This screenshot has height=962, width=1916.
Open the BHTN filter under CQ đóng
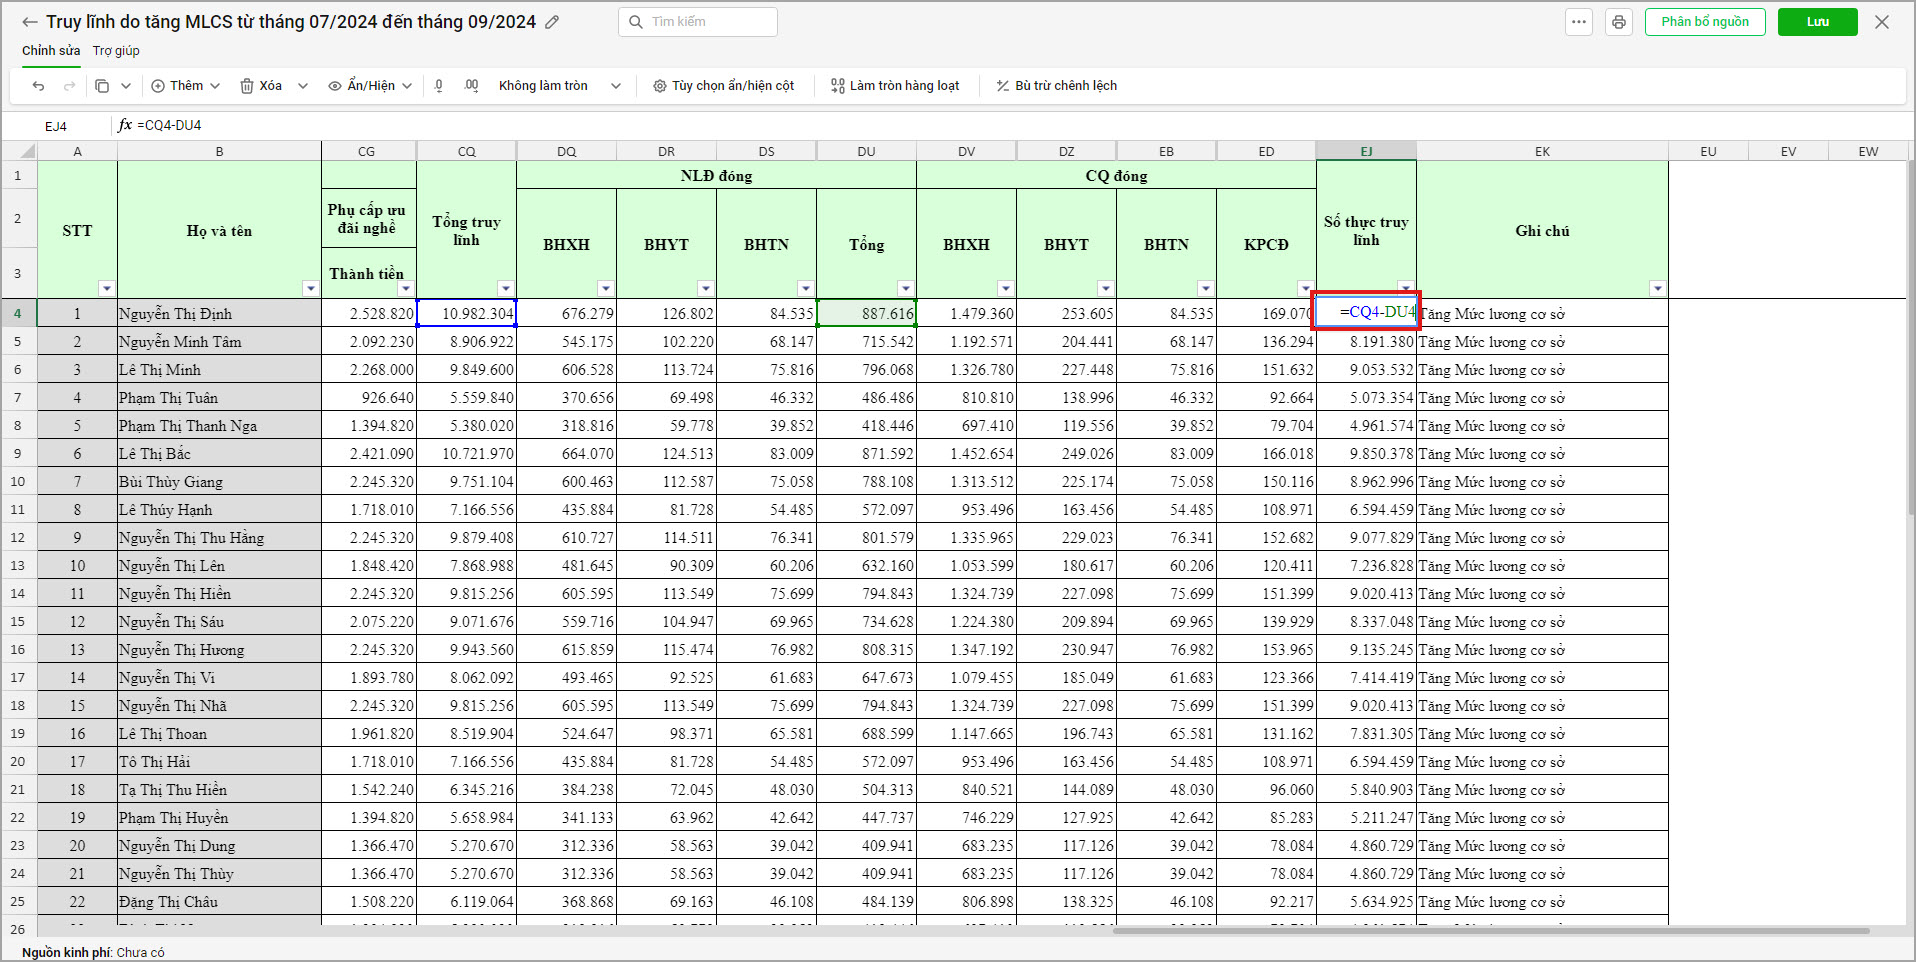(x=1206, y=289)
